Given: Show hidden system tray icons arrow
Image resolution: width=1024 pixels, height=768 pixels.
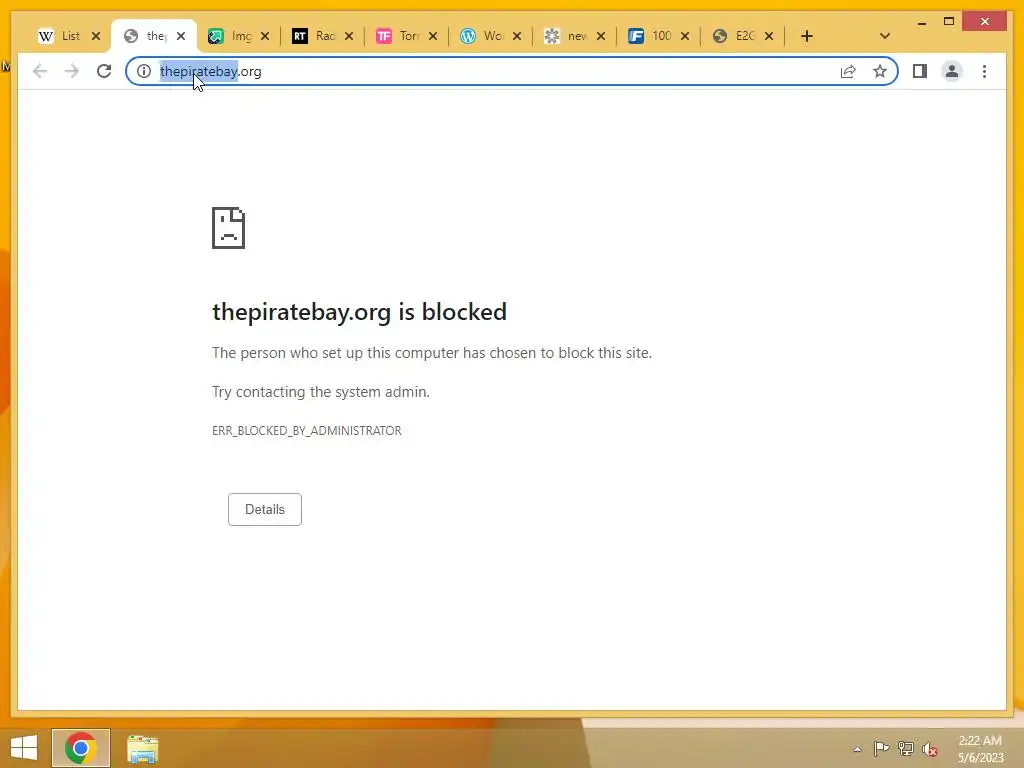Looking at the screenshot, I should click(857, 749).
